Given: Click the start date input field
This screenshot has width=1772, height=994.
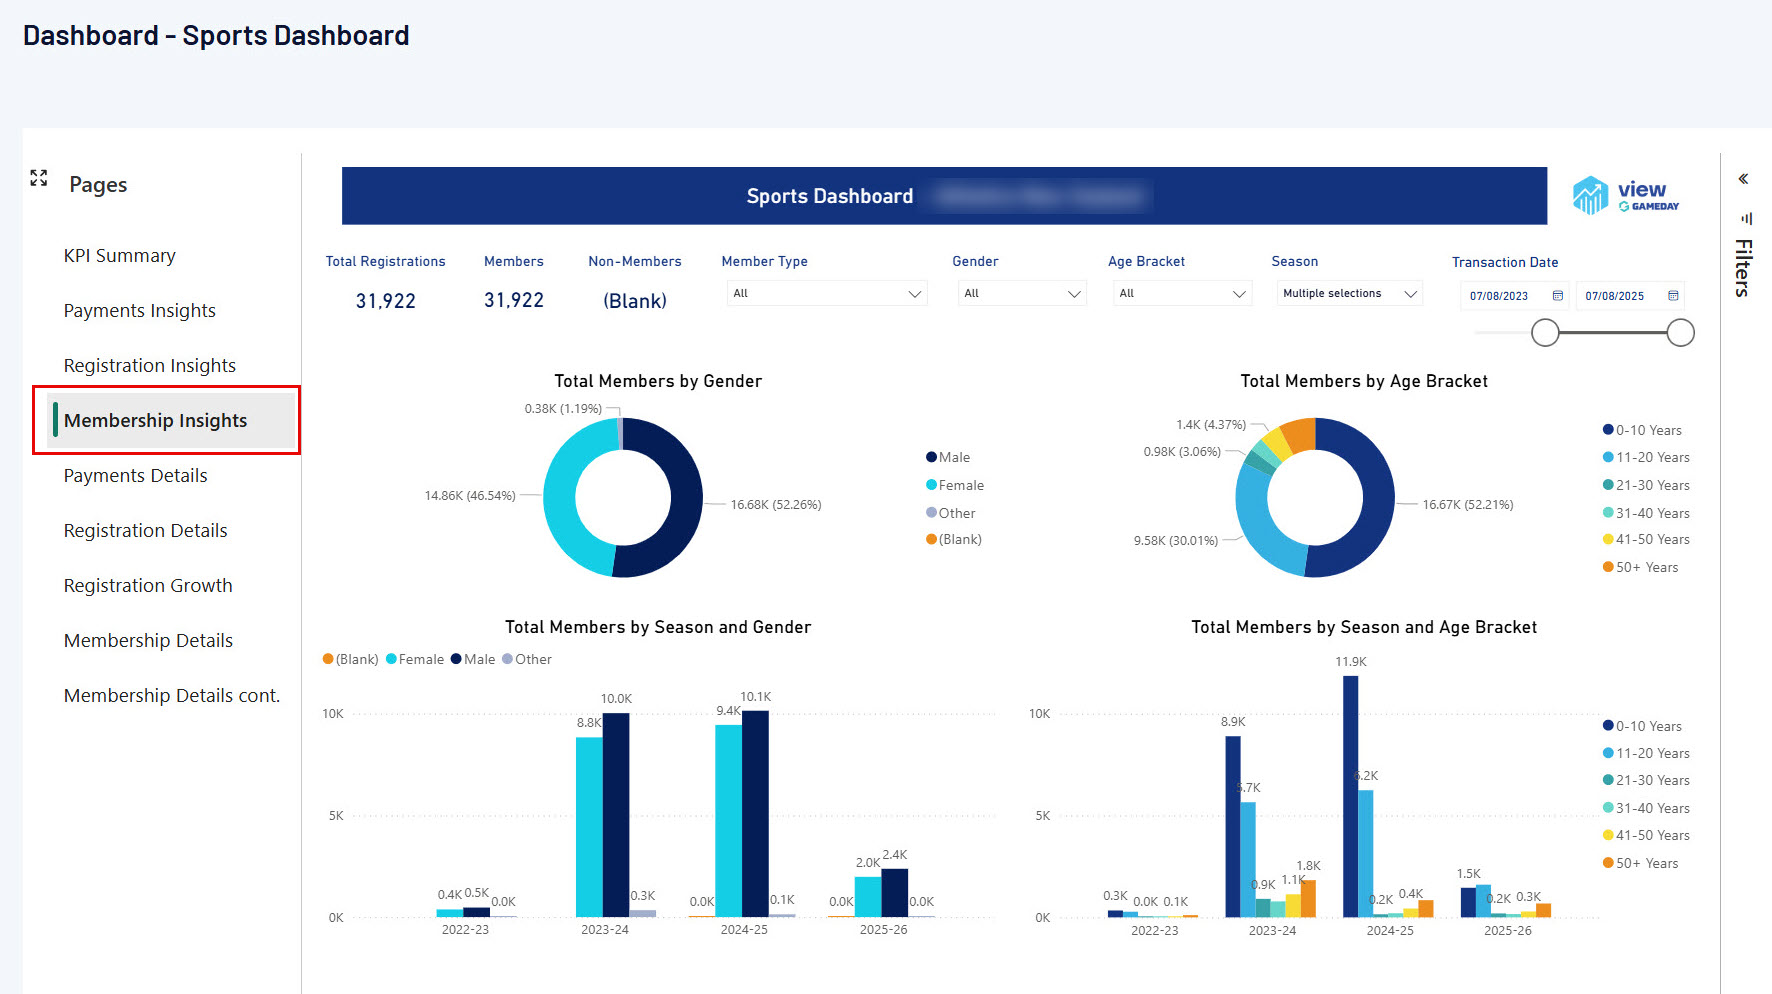Looking at the screenshot, I should (1515, 296).
